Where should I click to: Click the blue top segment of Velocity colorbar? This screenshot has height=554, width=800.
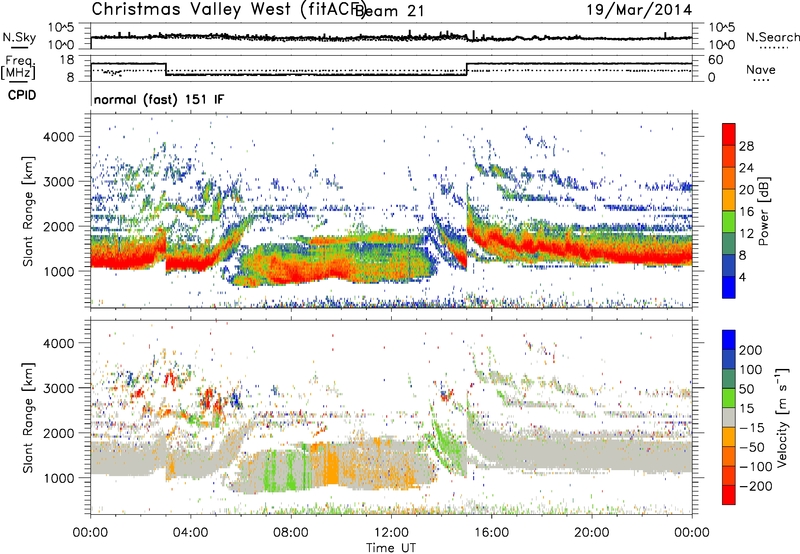[x=729, y=340]
